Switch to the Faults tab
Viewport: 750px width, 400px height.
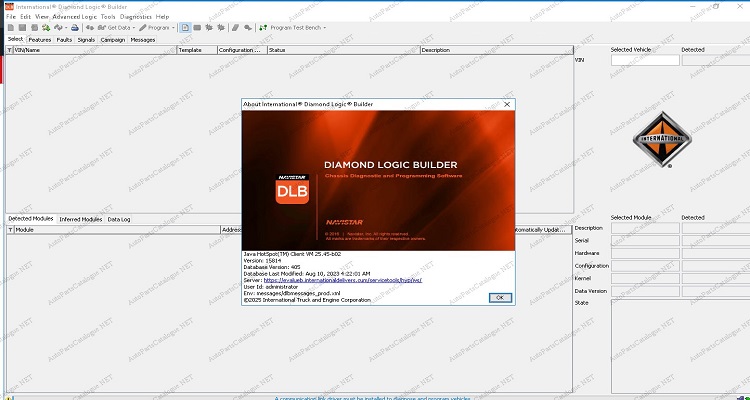(63, 40)
